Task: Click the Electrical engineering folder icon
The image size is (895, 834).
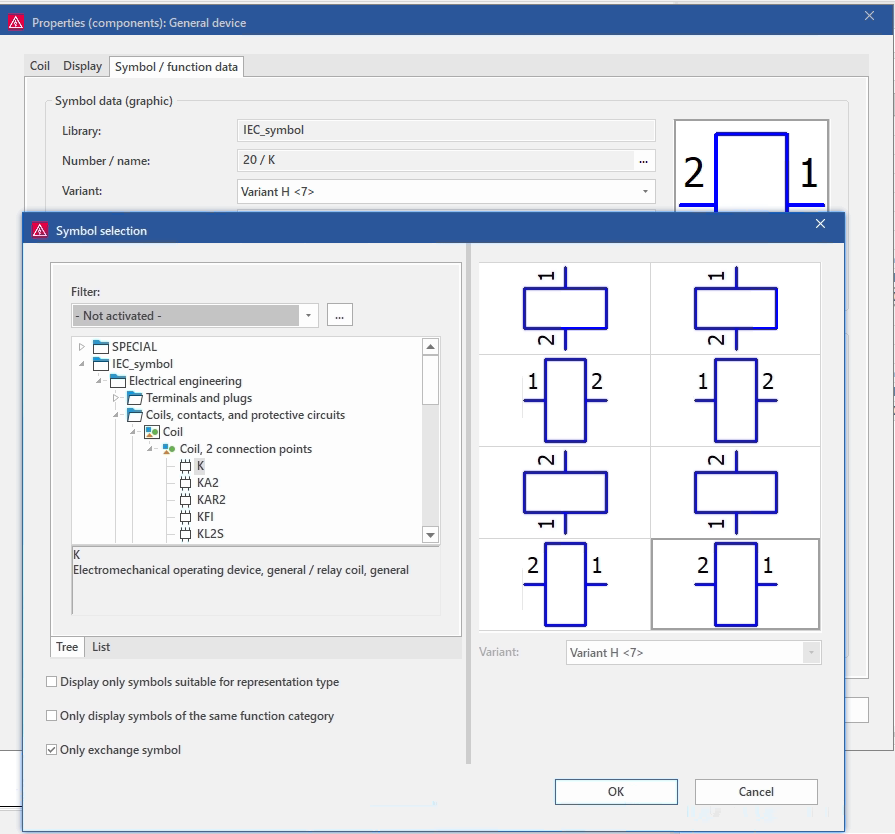Action: click(118, 381)
